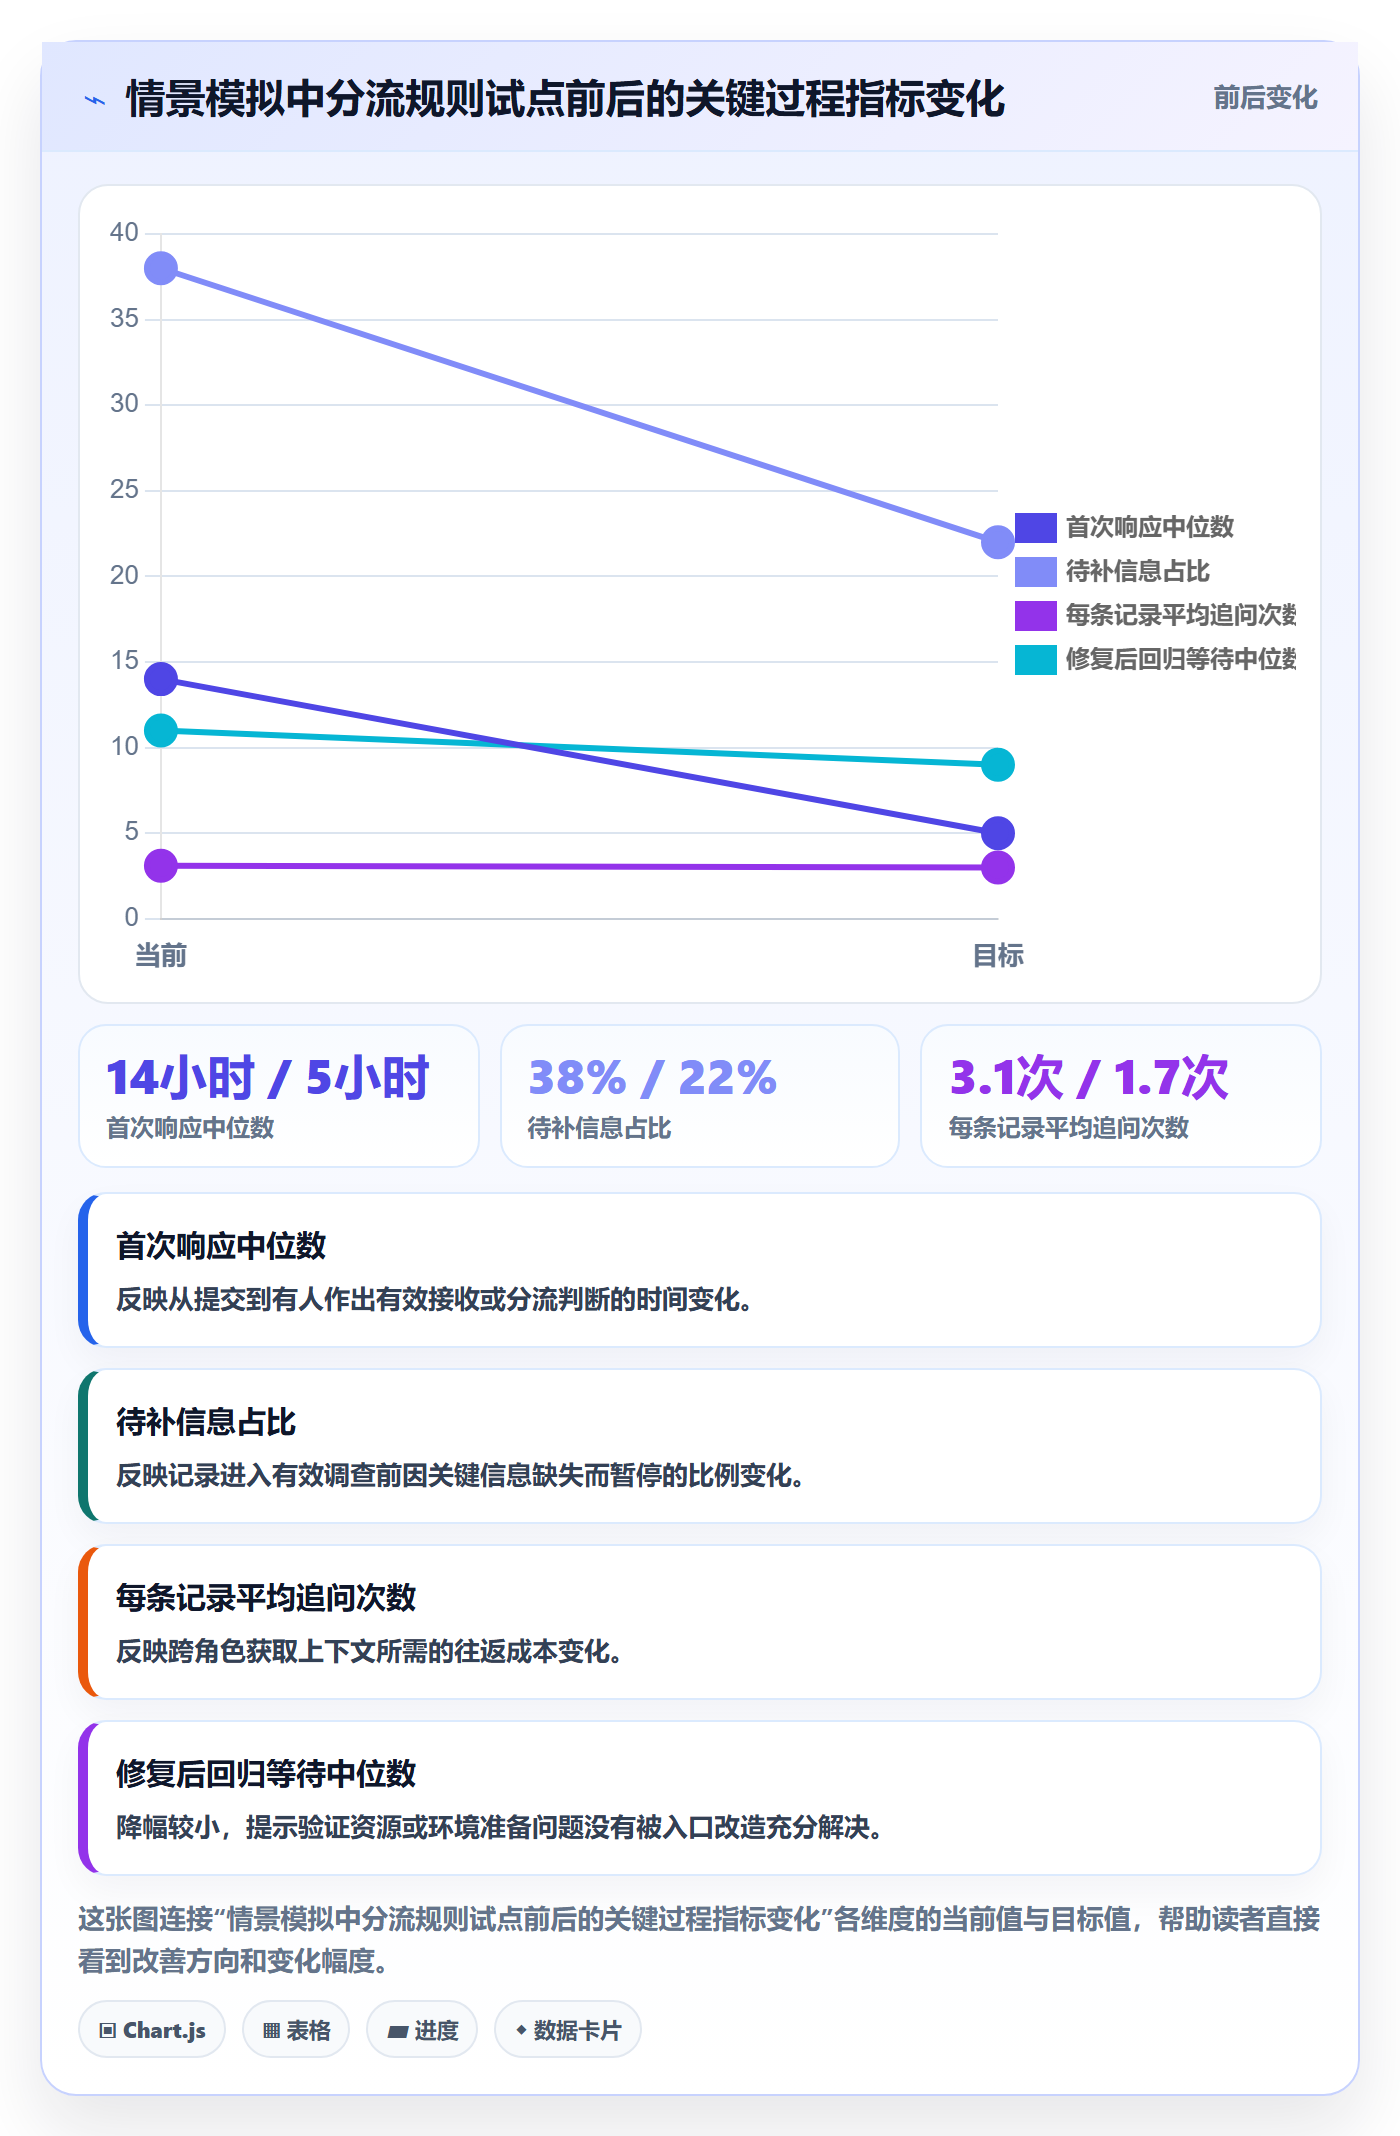Click the 进度 tag chip

[x=422, y=2030]
